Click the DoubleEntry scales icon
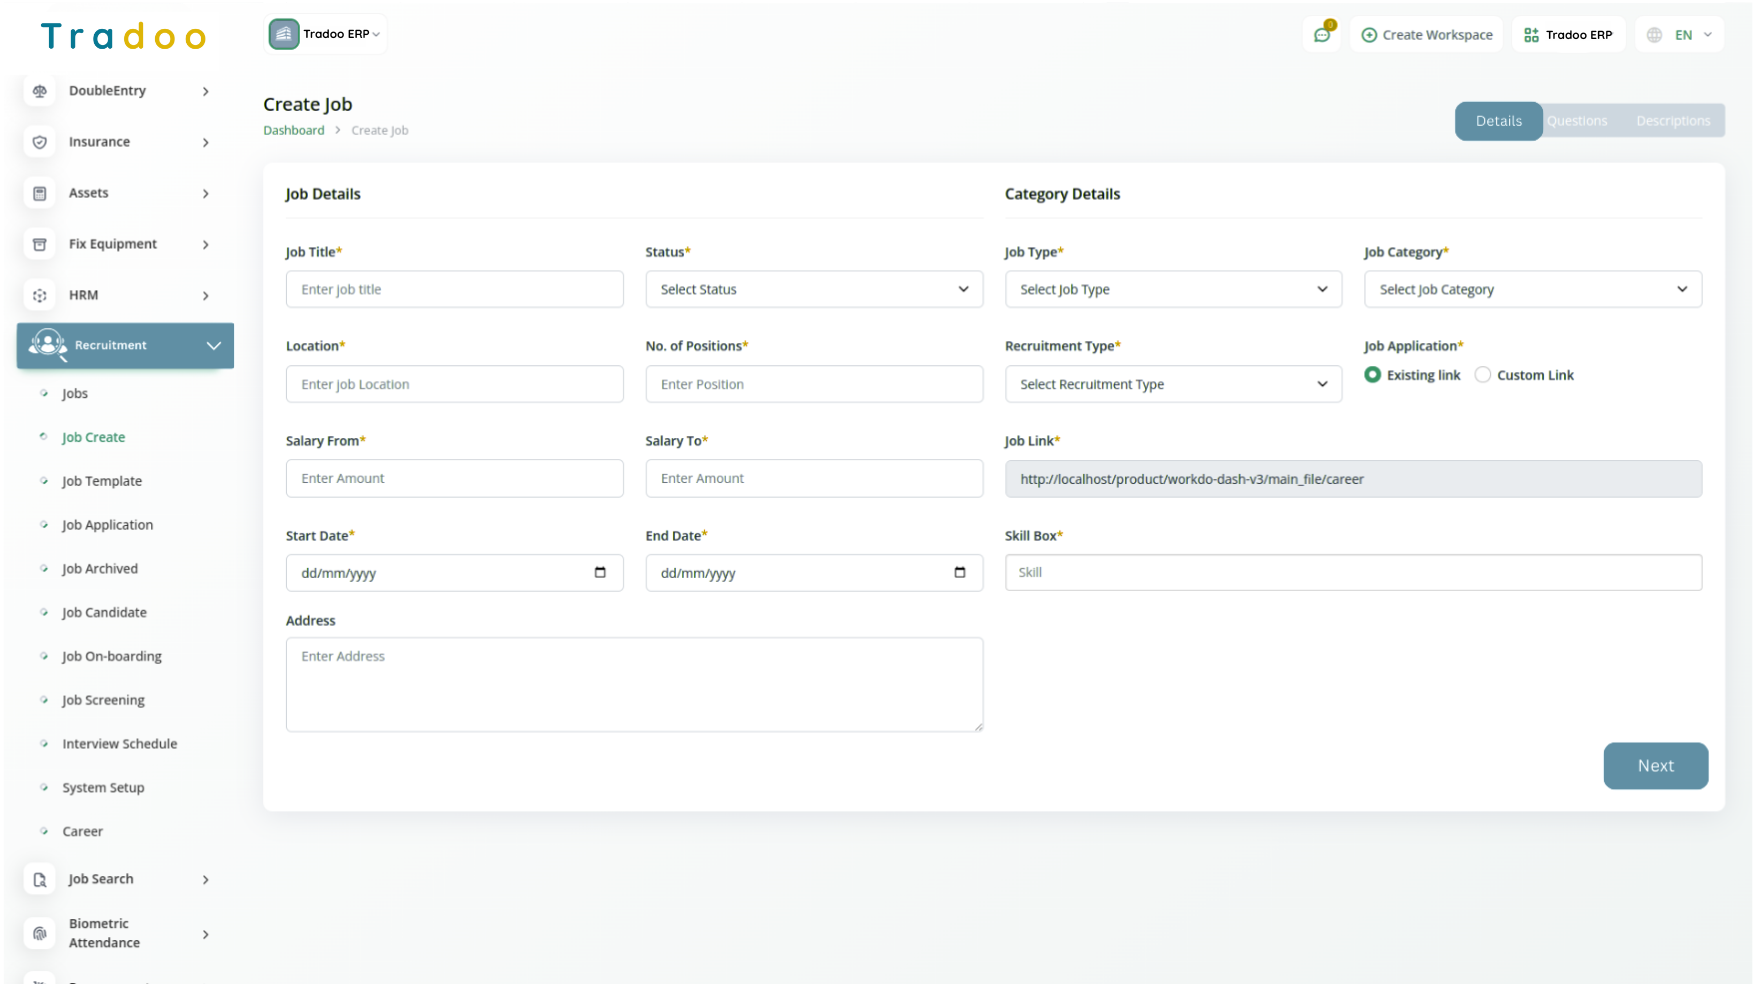 pos(40,91)
